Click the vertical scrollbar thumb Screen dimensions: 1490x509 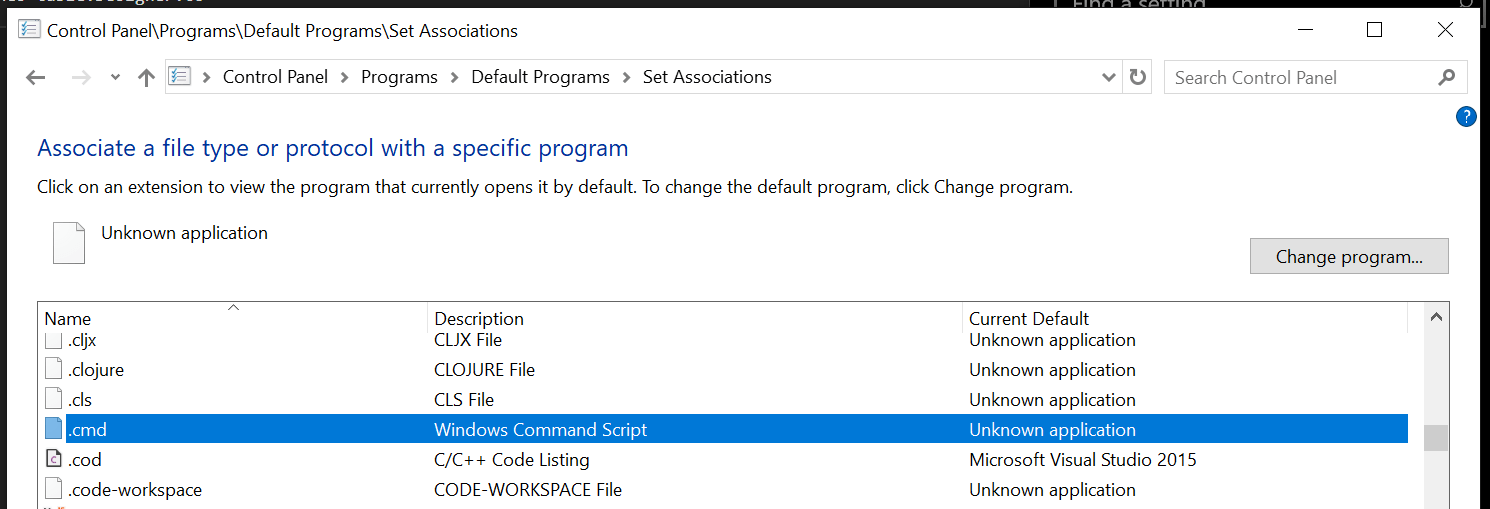point(1435,438)
